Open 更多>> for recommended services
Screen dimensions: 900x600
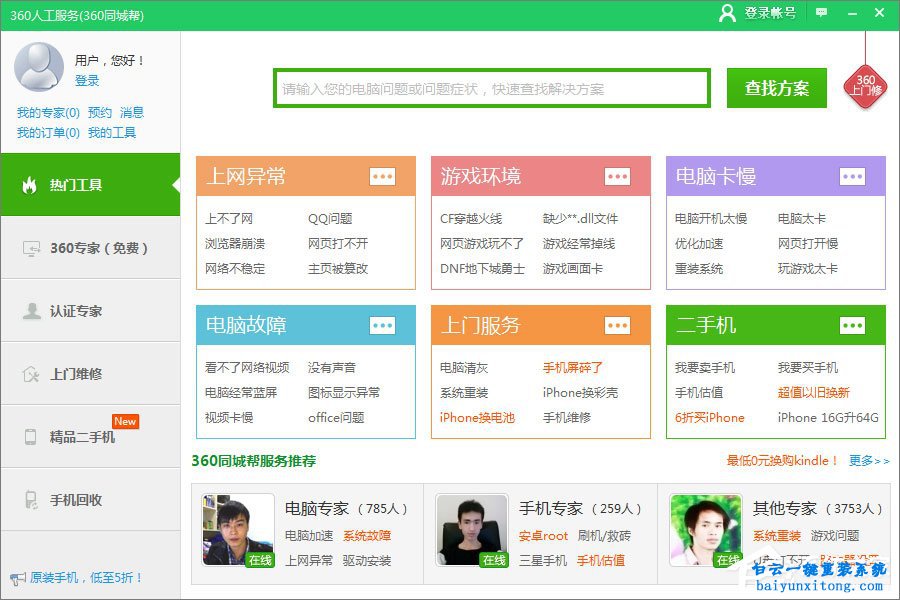coord(868,459)
